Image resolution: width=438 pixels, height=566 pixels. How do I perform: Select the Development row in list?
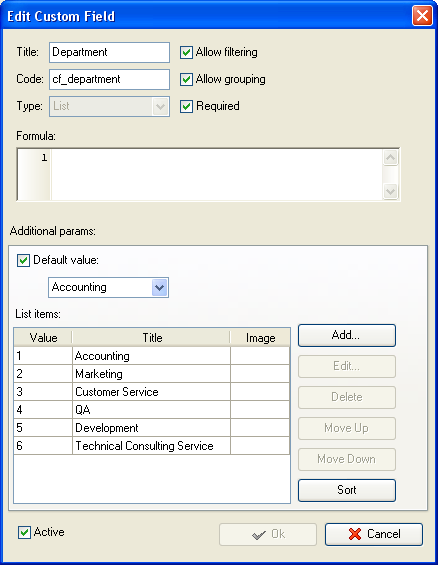click(152, 428)
